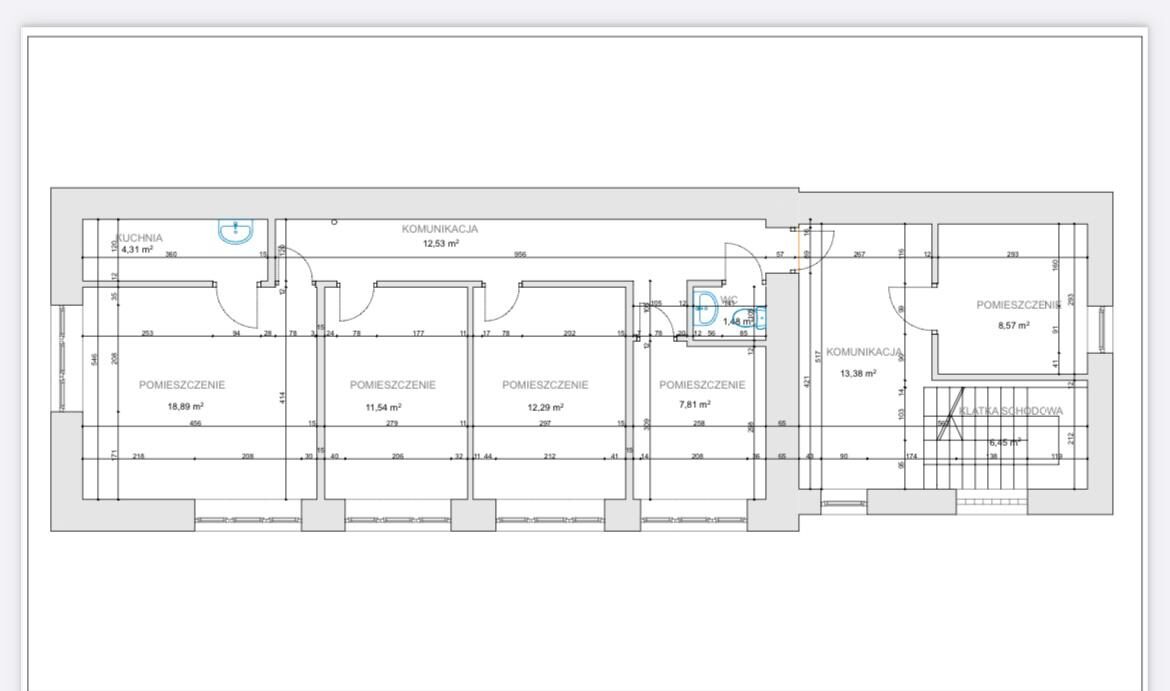Click the corridor dimension 956
Screen dimensions: 1170x691
520,254
